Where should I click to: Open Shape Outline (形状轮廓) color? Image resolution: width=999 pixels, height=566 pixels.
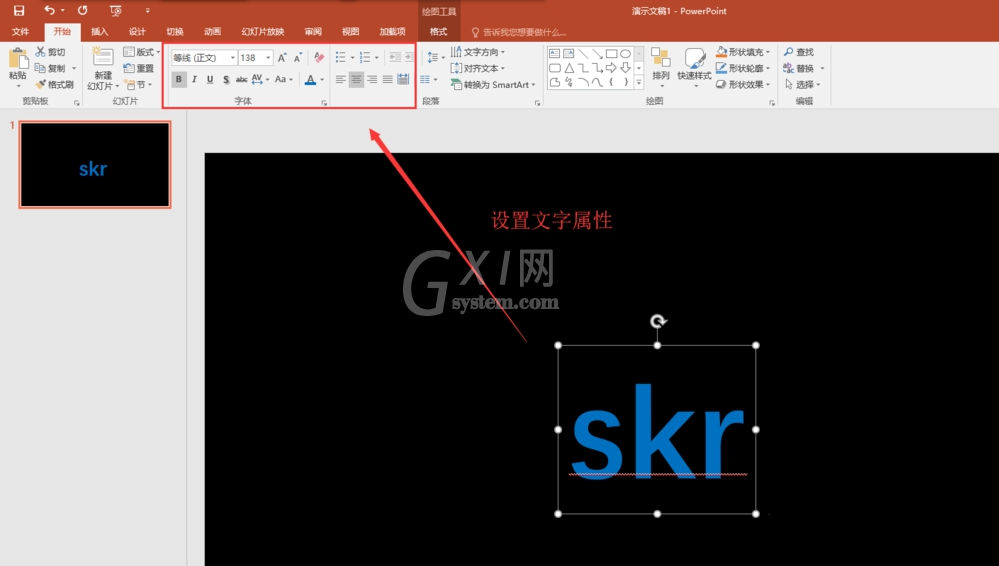pyautogui.click(x=743, y=68)
